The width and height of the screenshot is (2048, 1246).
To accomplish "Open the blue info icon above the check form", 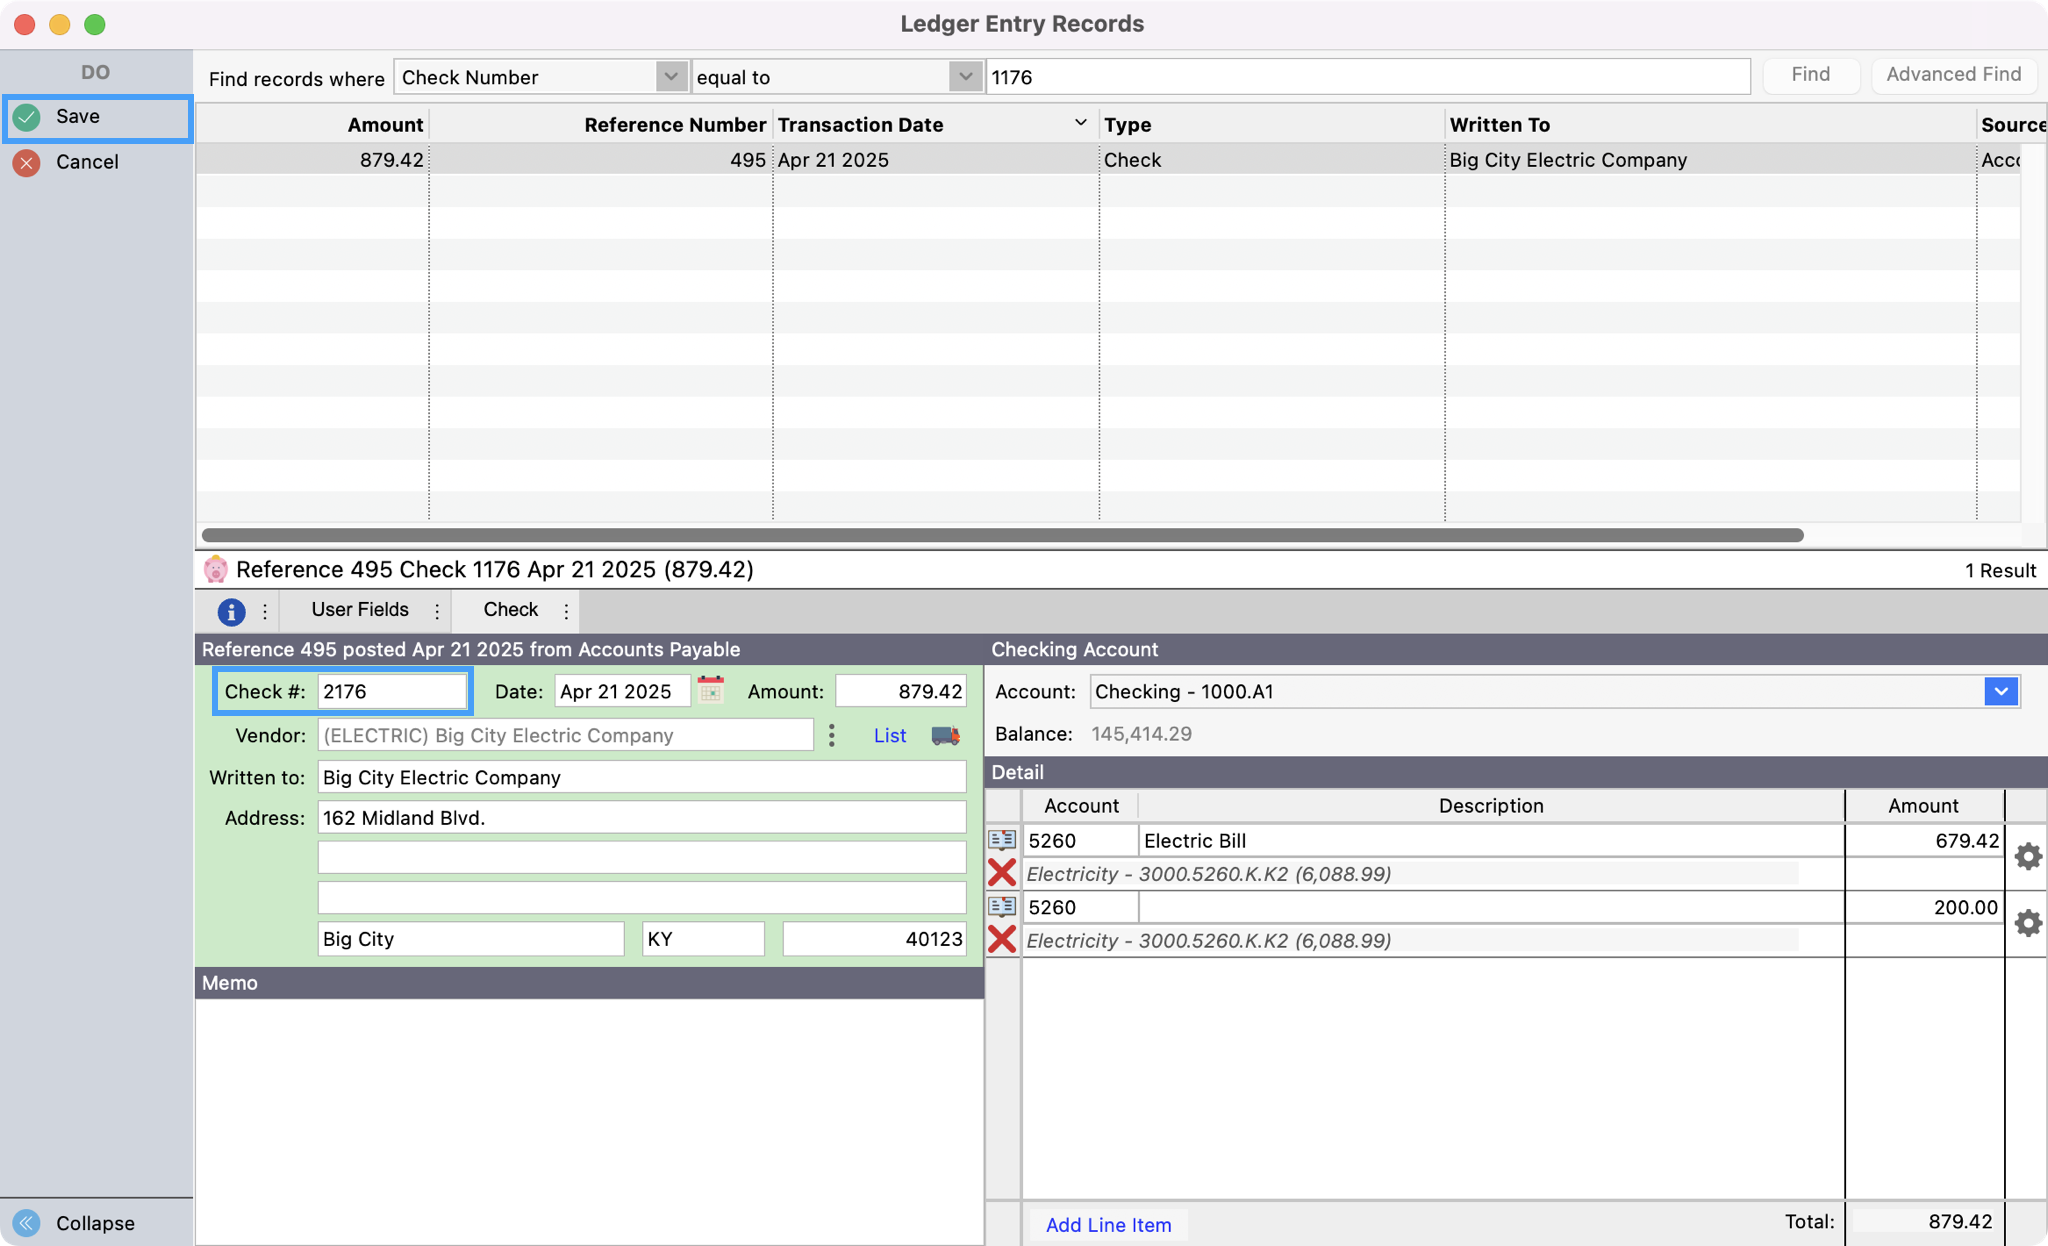I will tap(231, 611).
